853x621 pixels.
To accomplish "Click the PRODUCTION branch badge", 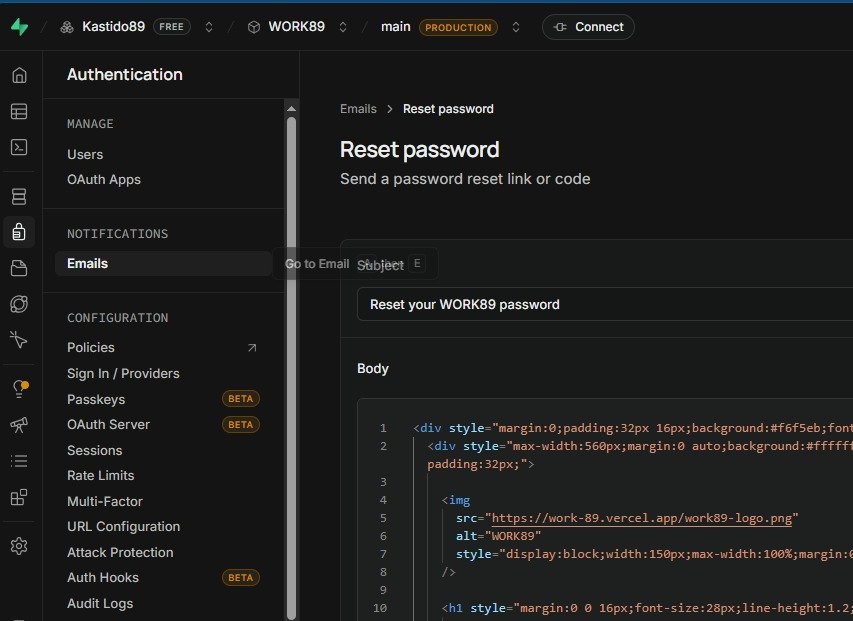I will (x=458, y=27).
